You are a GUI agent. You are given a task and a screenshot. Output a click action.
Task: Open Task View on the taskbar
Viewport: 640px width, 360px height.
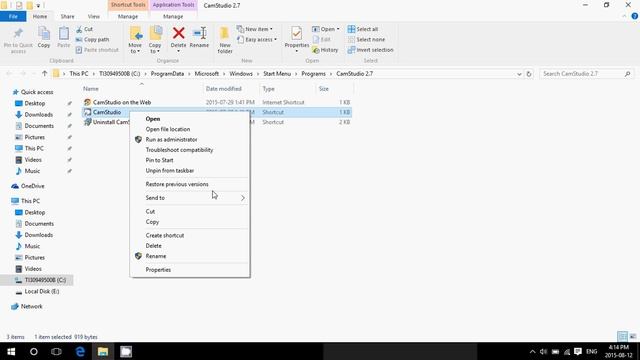[56, 351]
